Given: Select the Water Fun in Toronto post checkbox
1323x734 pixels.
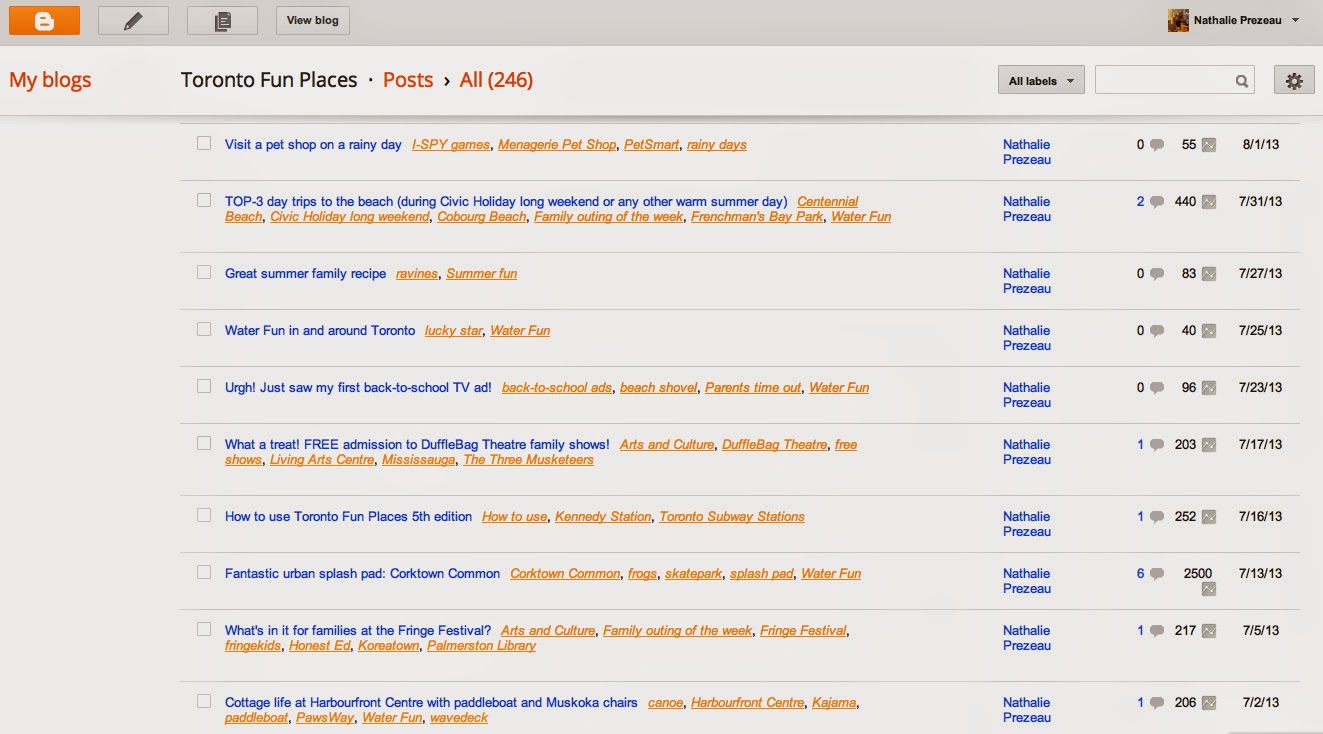Looking at the screenshot, I should 204,329.
